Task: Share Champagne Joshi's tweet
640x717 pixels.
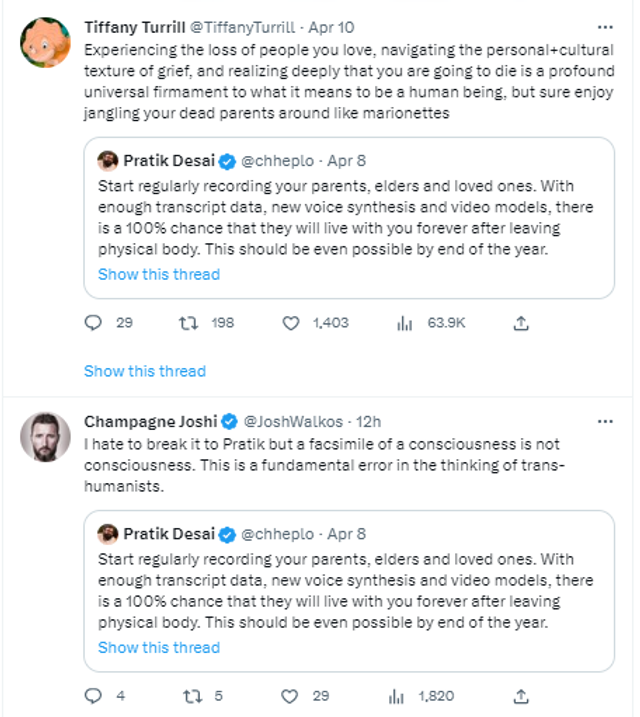Action: [x=520, y=696]
